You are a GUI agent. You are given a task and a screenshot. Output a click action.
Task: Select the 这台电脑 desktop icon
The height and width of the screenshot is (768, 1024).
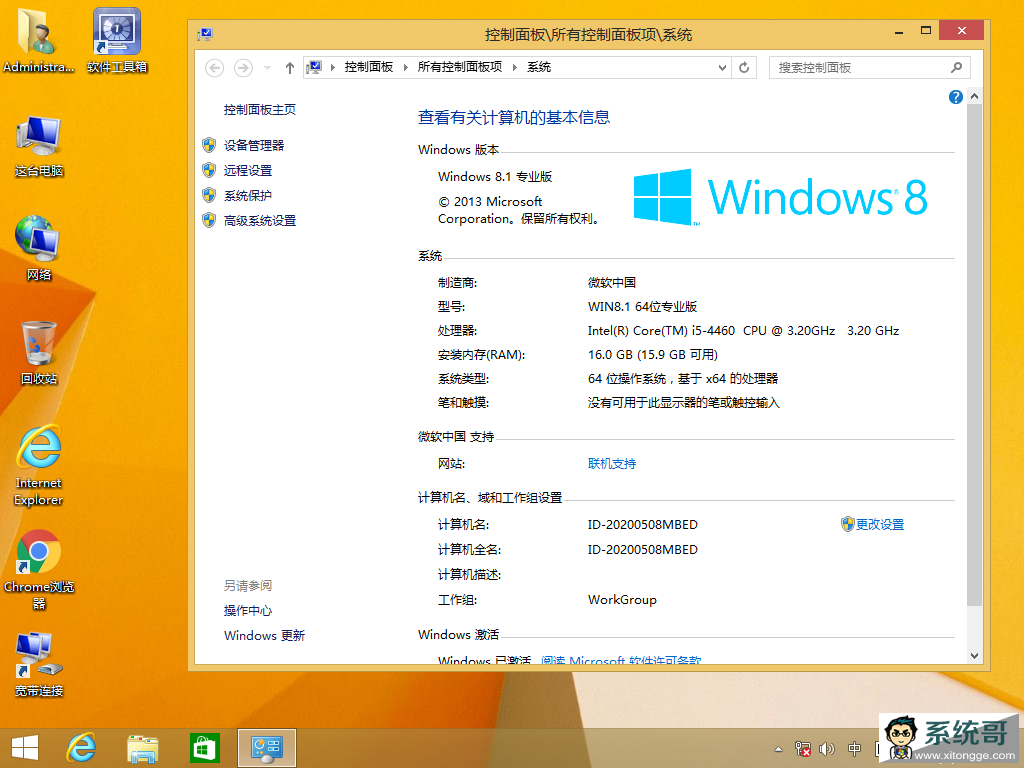coord(39,145)
